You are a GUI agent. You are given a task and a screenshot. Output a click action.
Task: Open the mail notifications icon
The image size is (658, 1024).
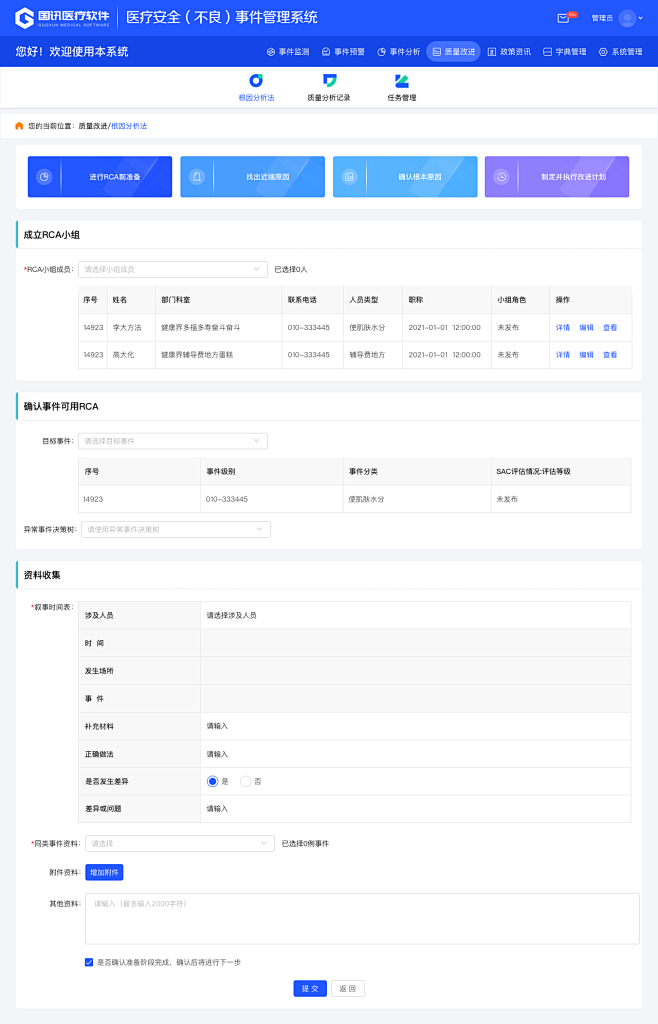564,18
